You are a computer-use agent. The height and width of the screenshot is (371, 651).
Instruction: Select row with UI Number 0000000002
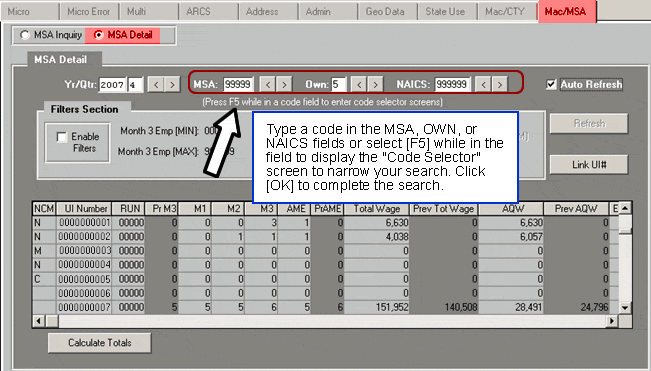[326, 237]
